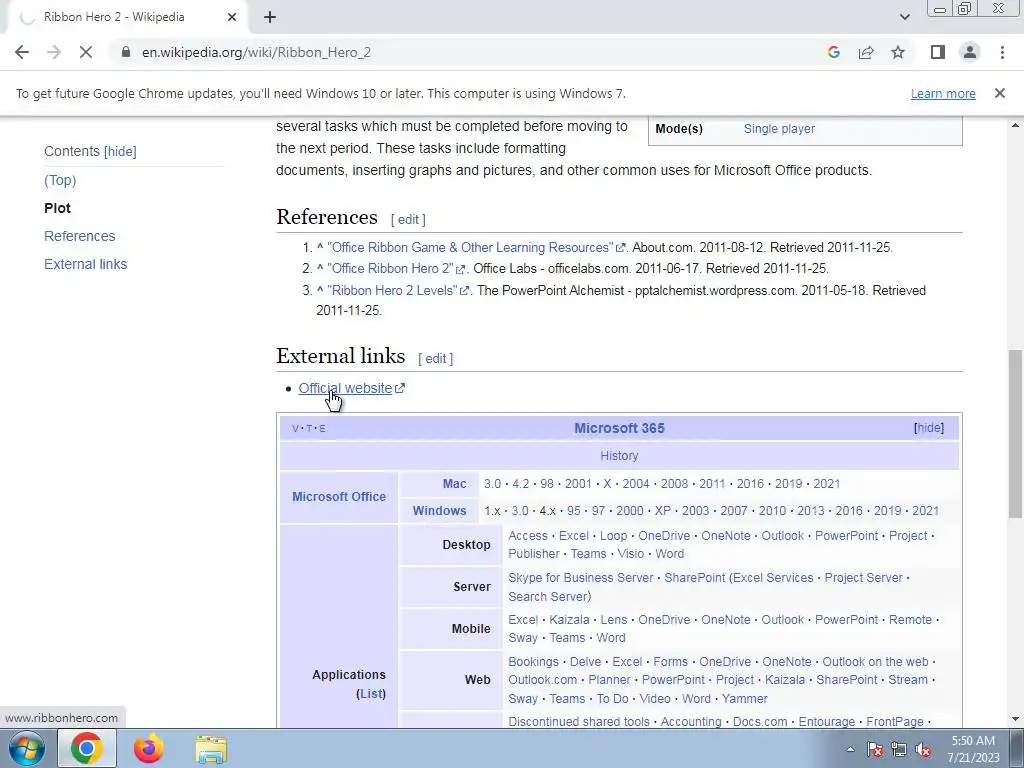Open the Microsoft 365 navbox title
1024x768 pixels.
coord(619,428)
